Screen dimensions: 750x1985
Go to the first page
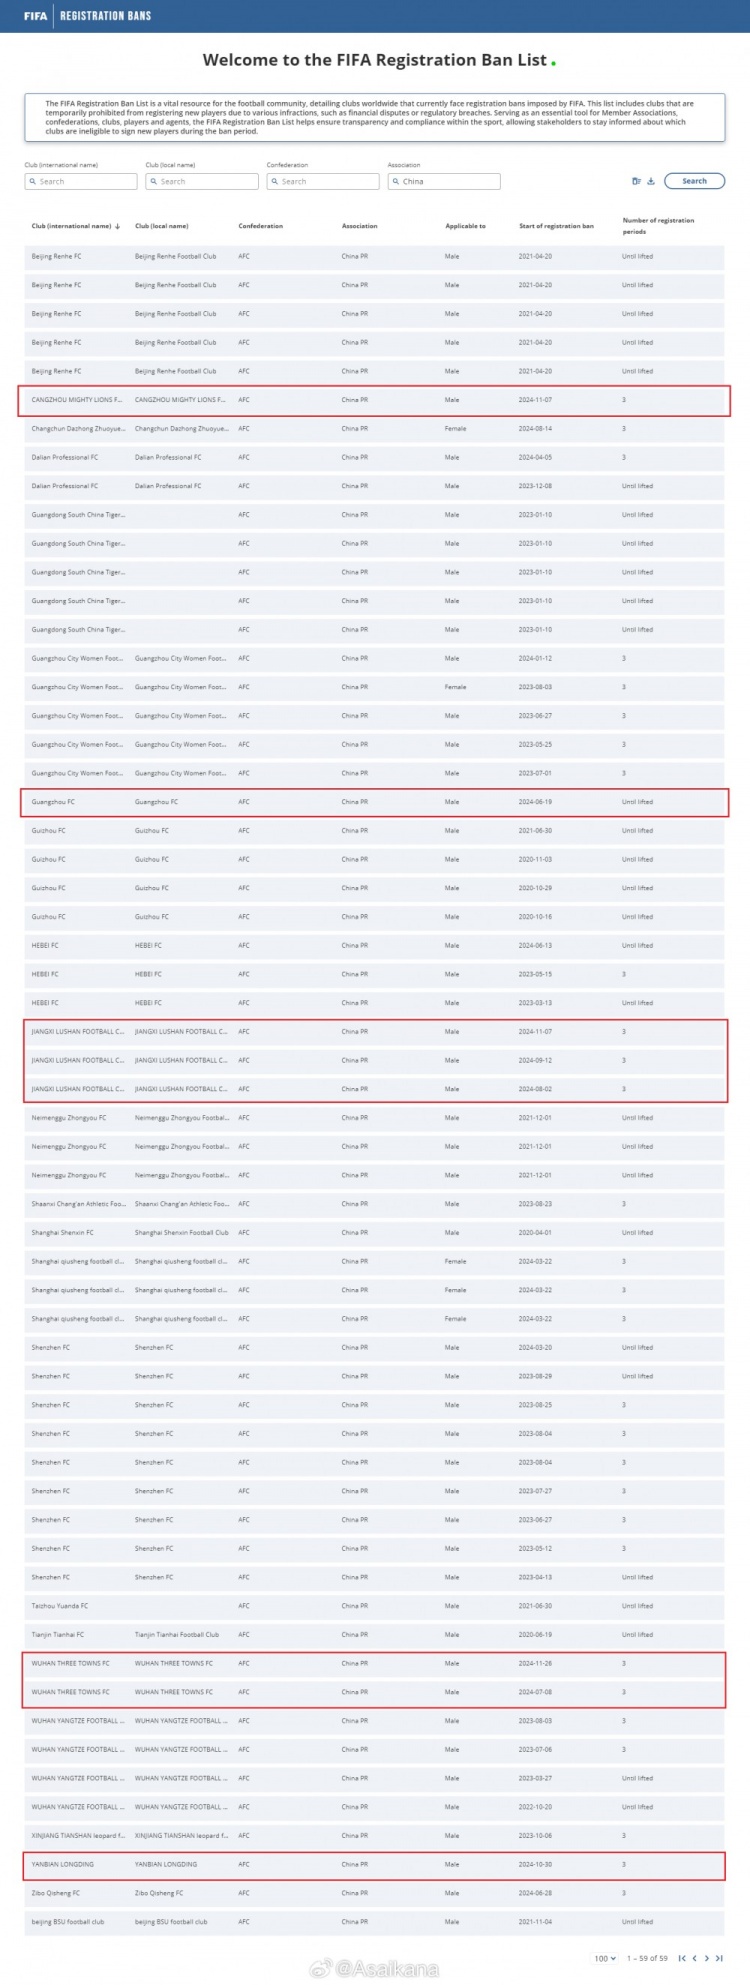[x=682, y=1958]
